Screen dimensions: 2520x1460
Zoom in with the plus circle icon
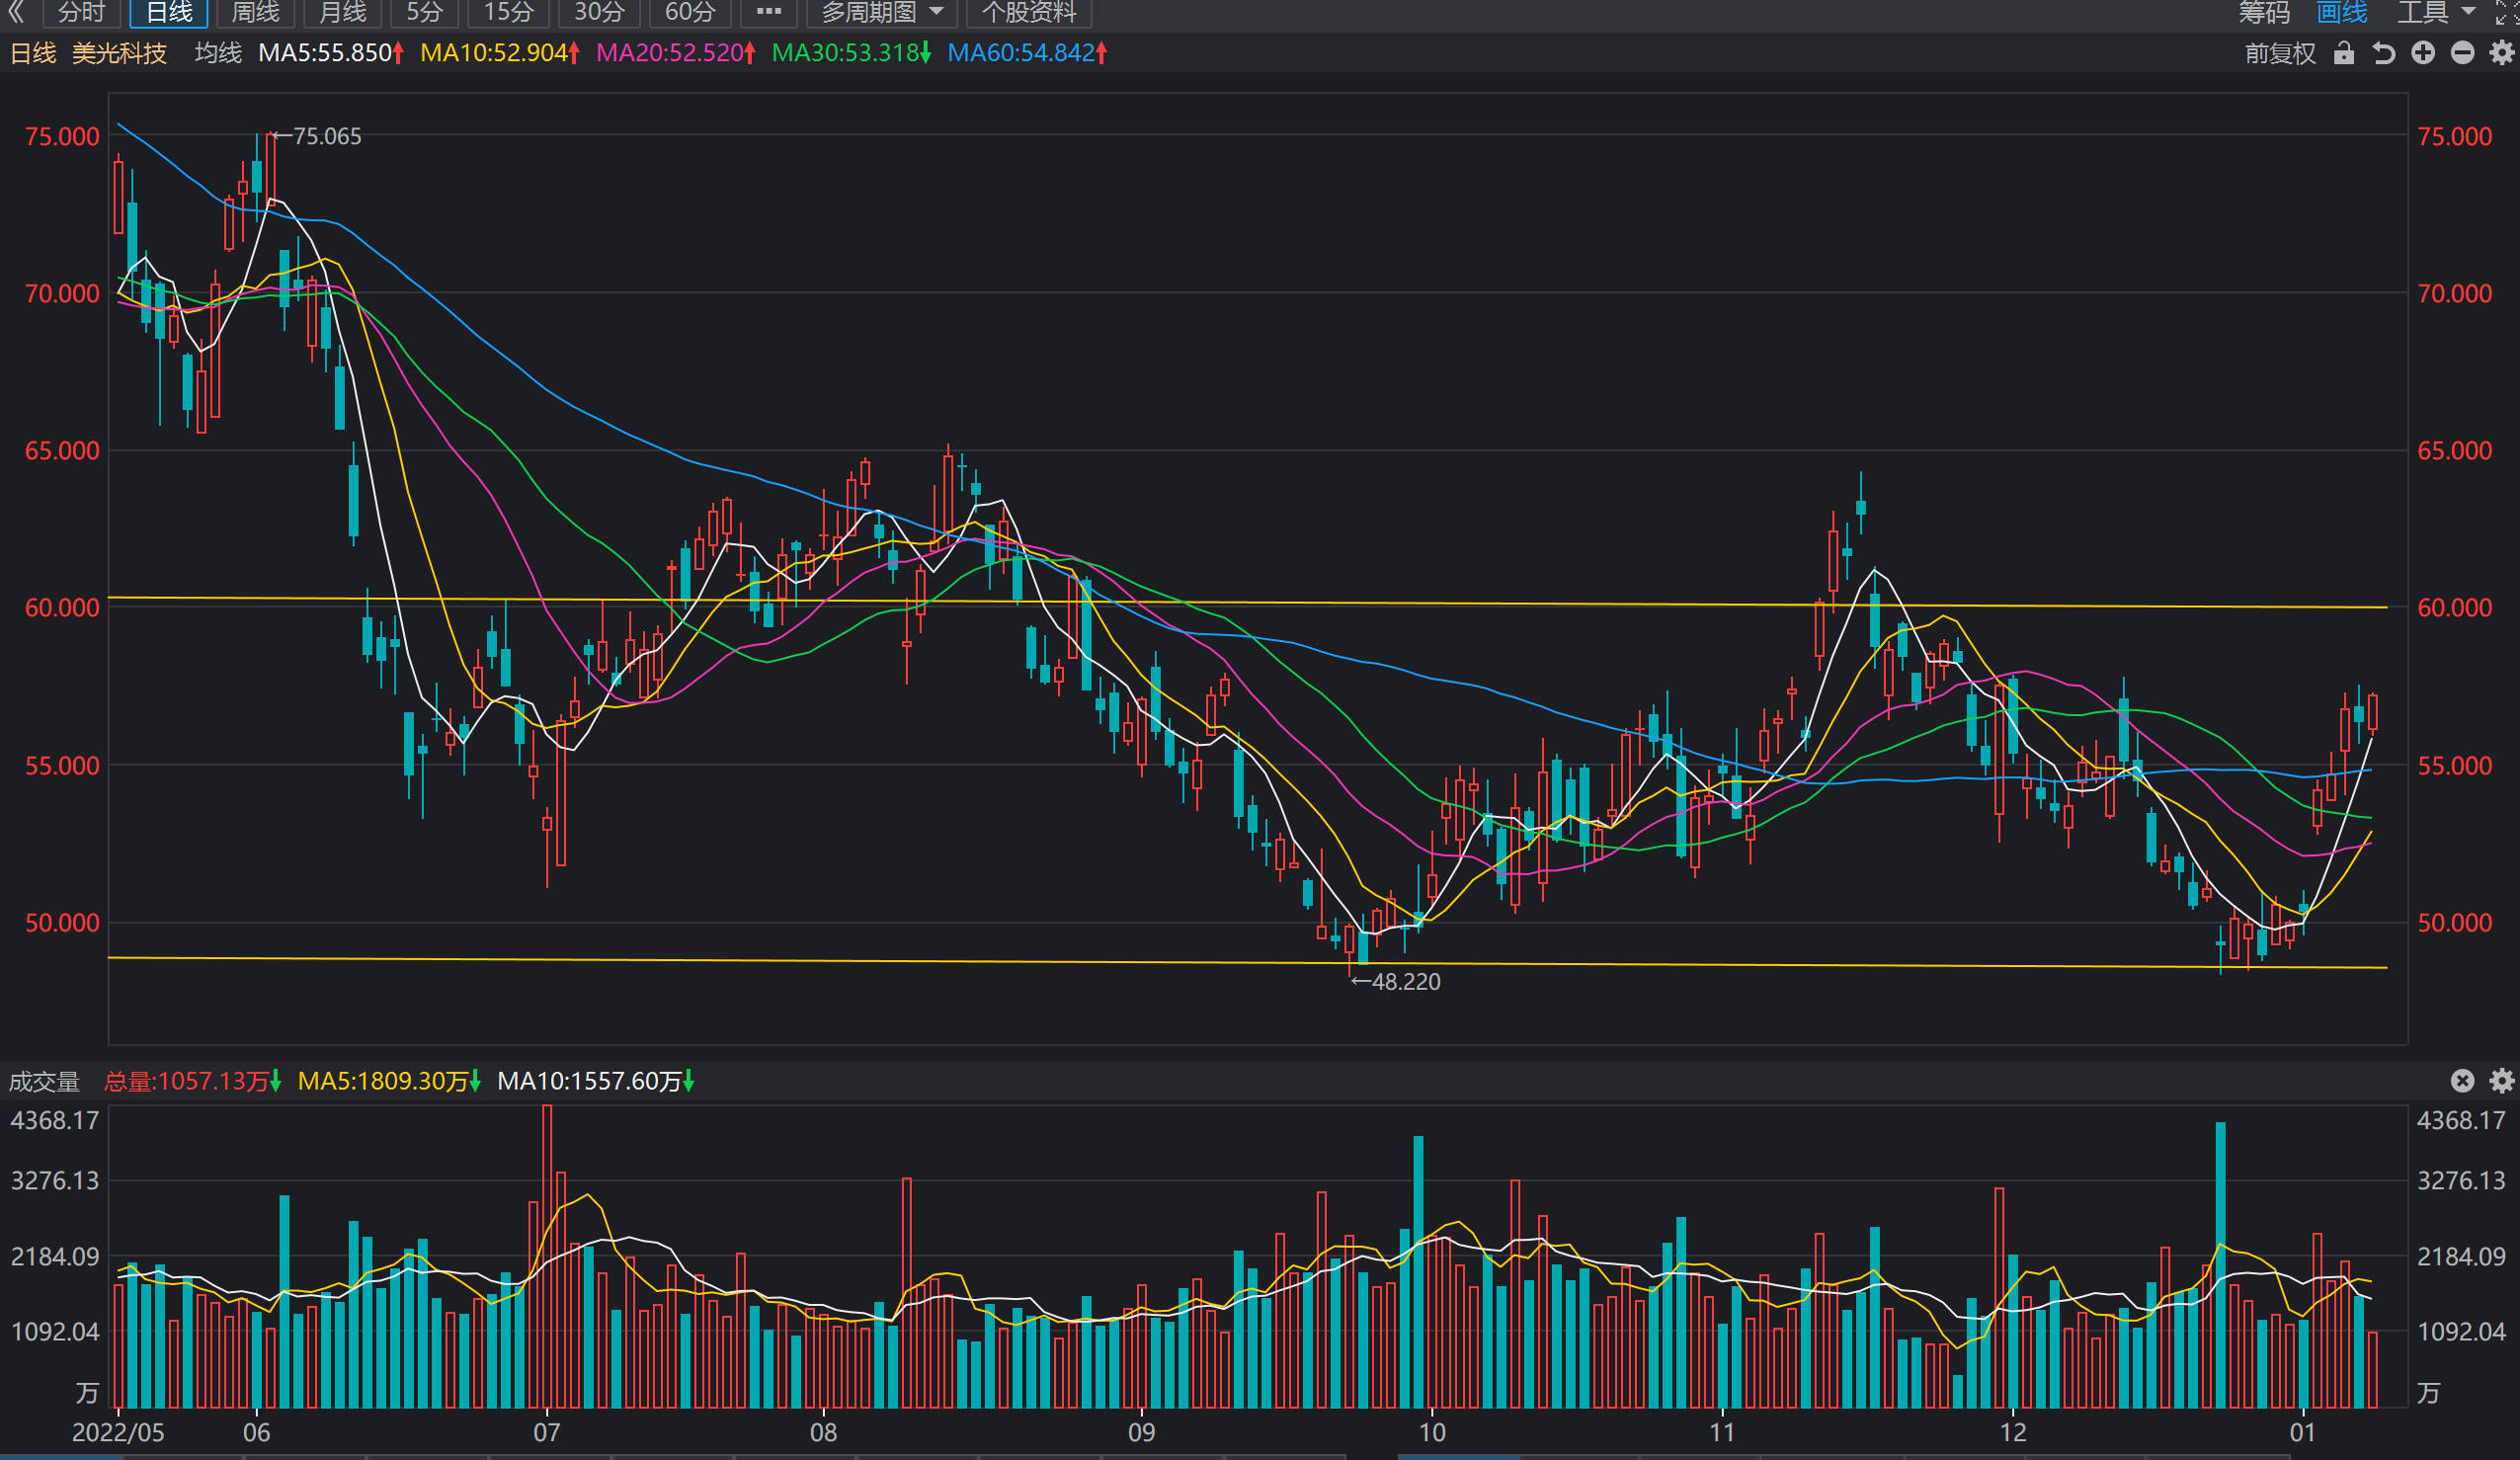point(2423,53)
